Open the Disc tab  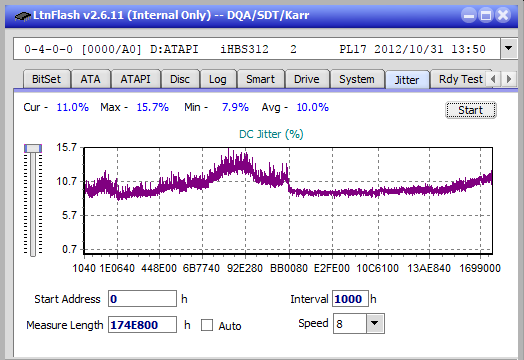180,79
